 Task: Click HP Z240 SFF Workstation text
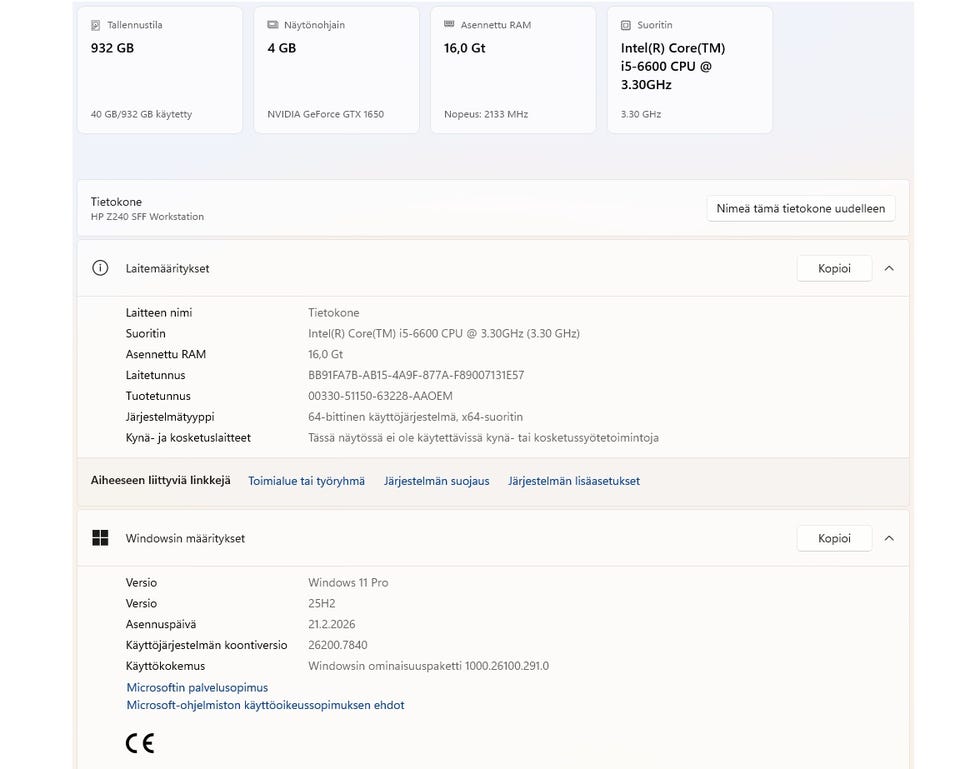point(147,217)
